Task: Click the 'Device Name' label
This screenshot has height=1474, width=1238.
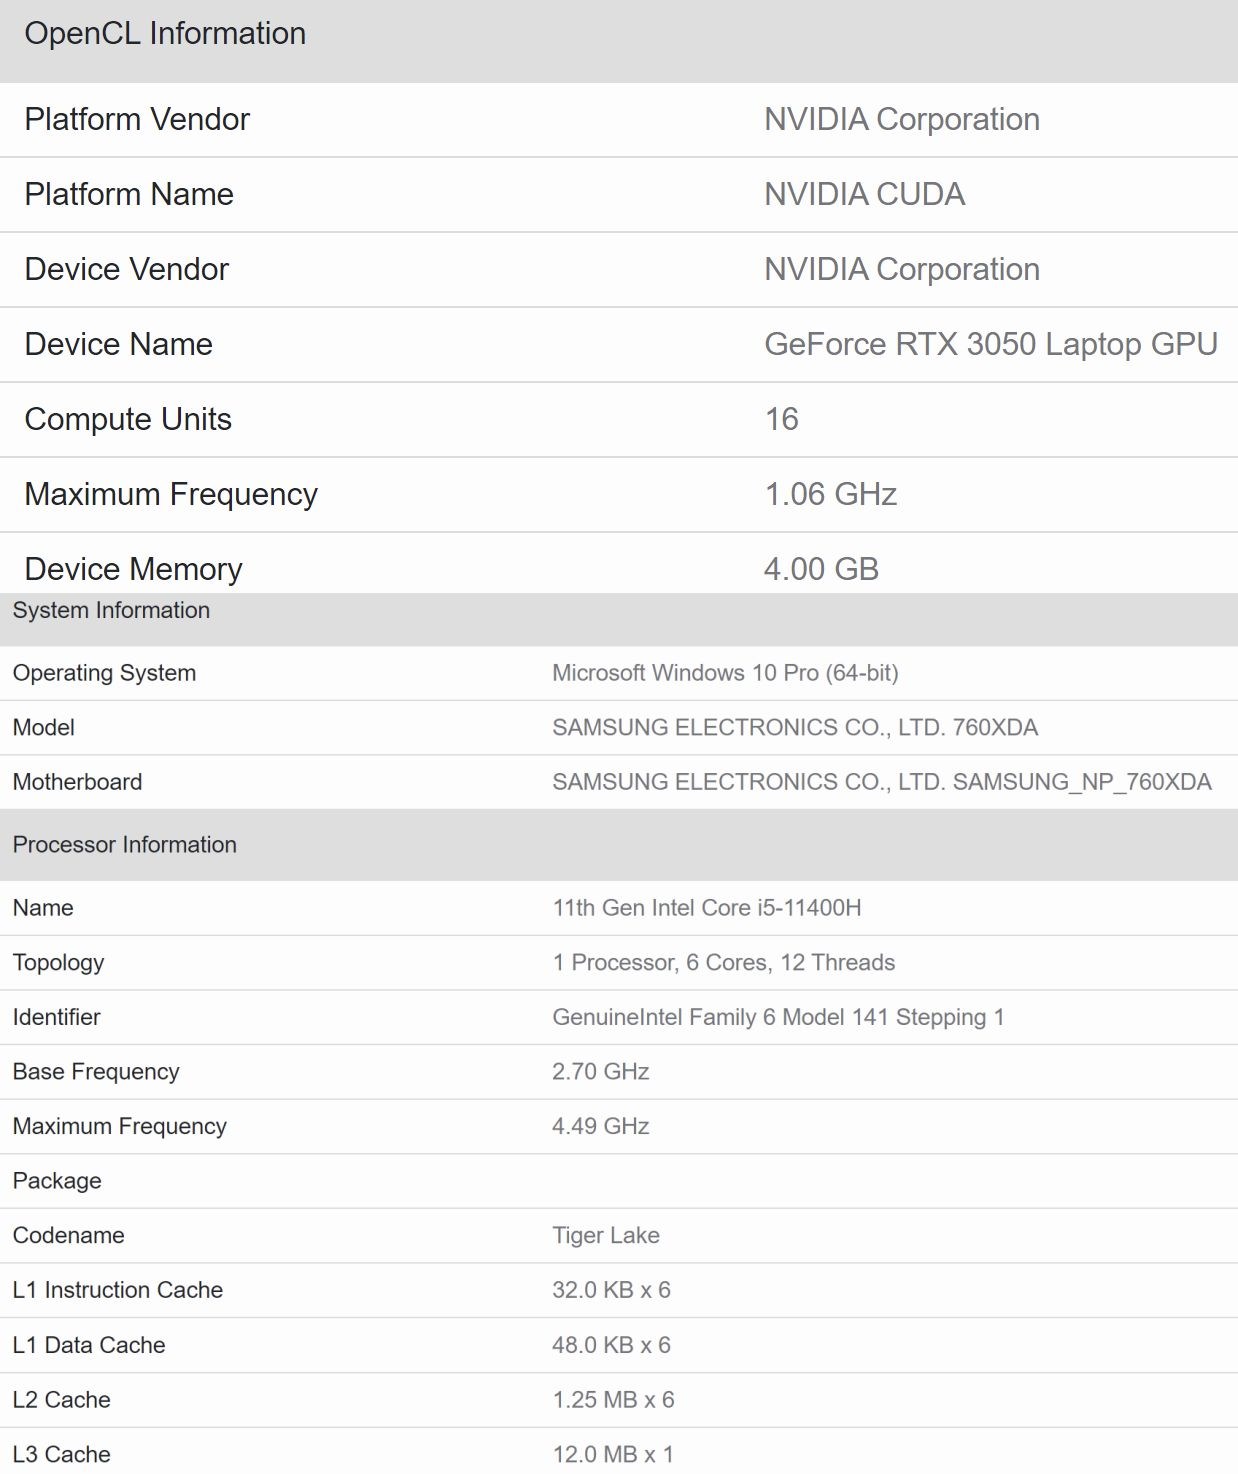Action: click(x=119, y=344)
